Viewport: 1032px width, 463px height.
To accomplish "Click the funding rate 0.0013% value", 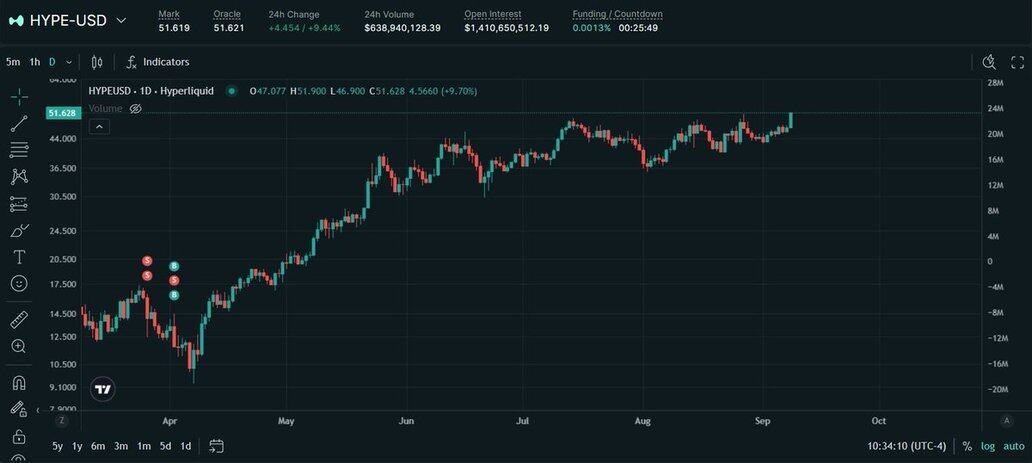I will (591, 28).
